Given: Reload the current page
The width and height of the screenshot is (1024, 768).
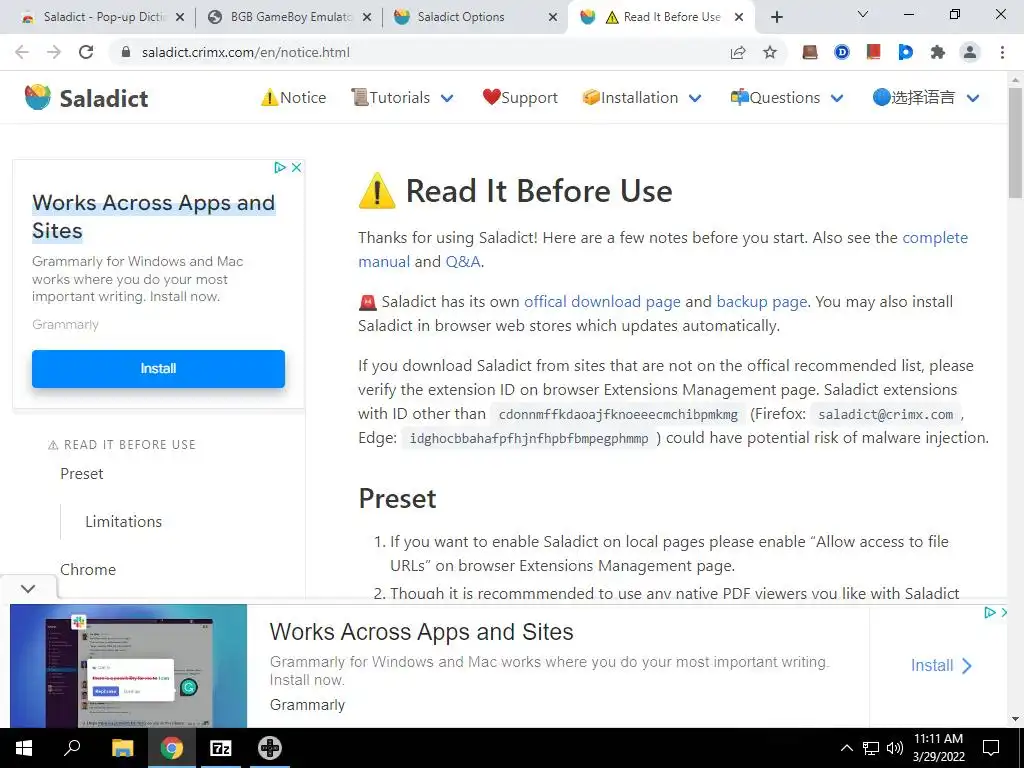Looking at the screenshot, I should tap(86, 52).
